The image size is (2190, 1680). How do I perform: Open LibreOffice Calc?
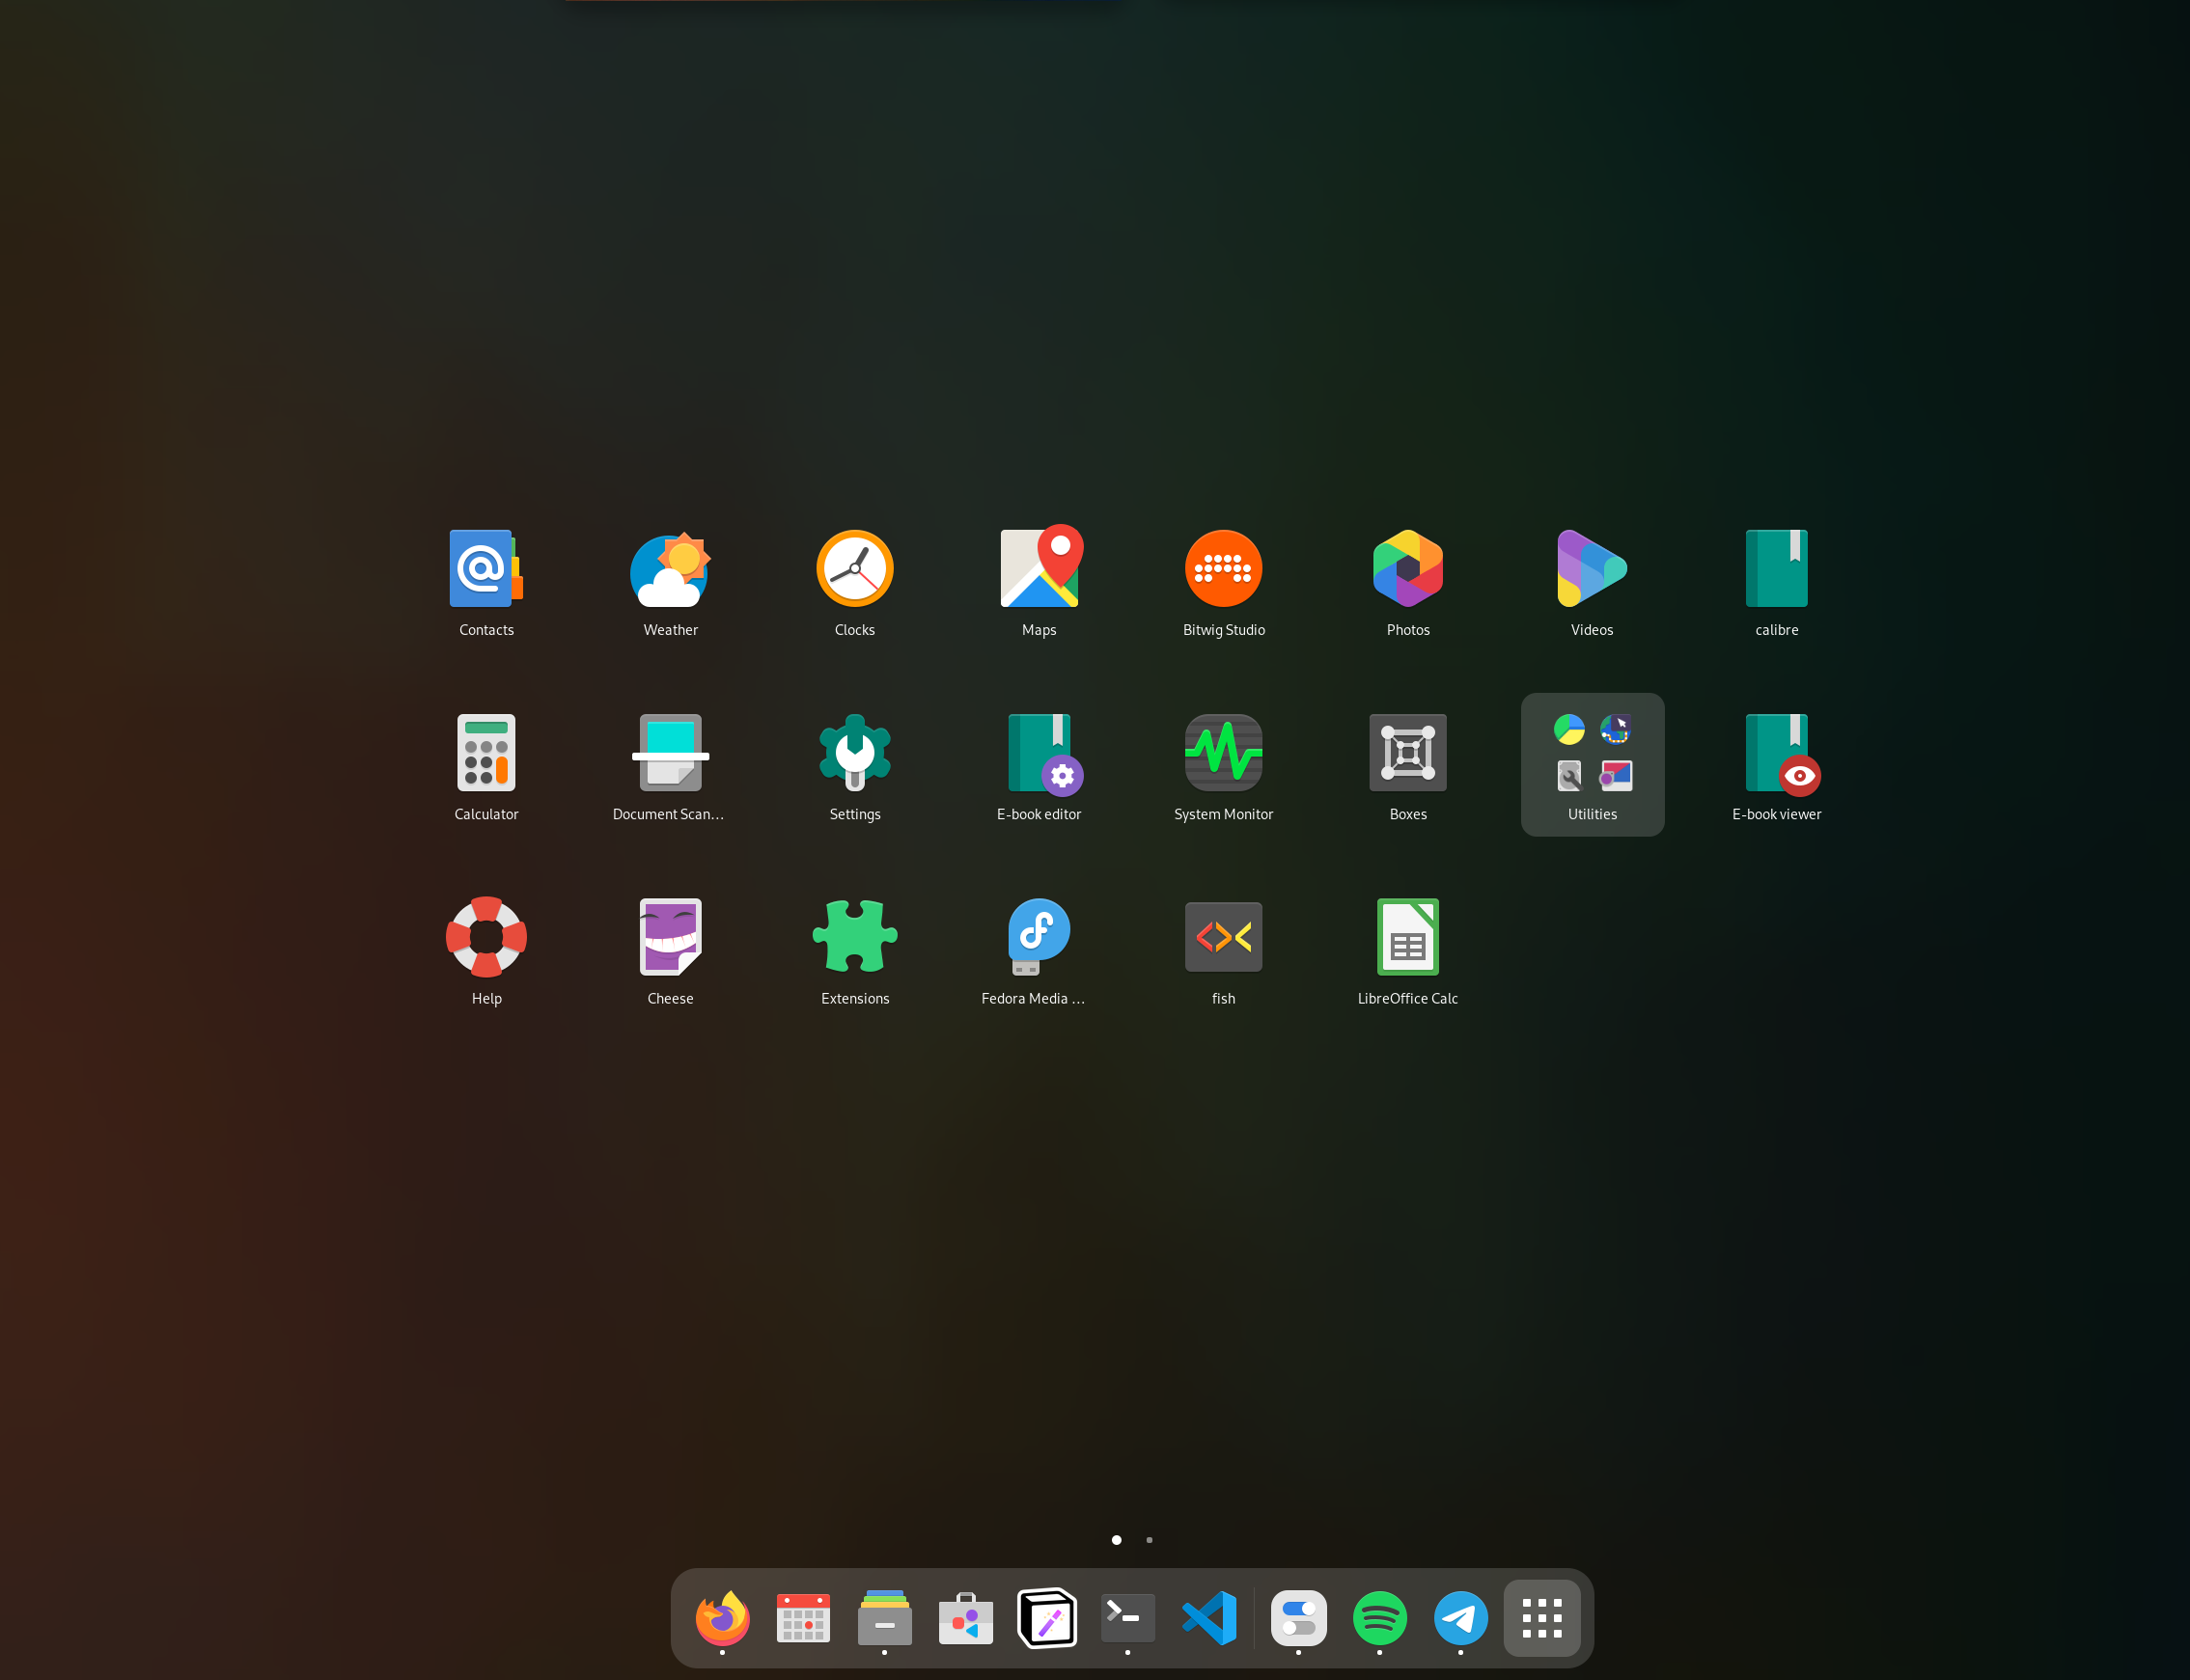[1407, 937]
